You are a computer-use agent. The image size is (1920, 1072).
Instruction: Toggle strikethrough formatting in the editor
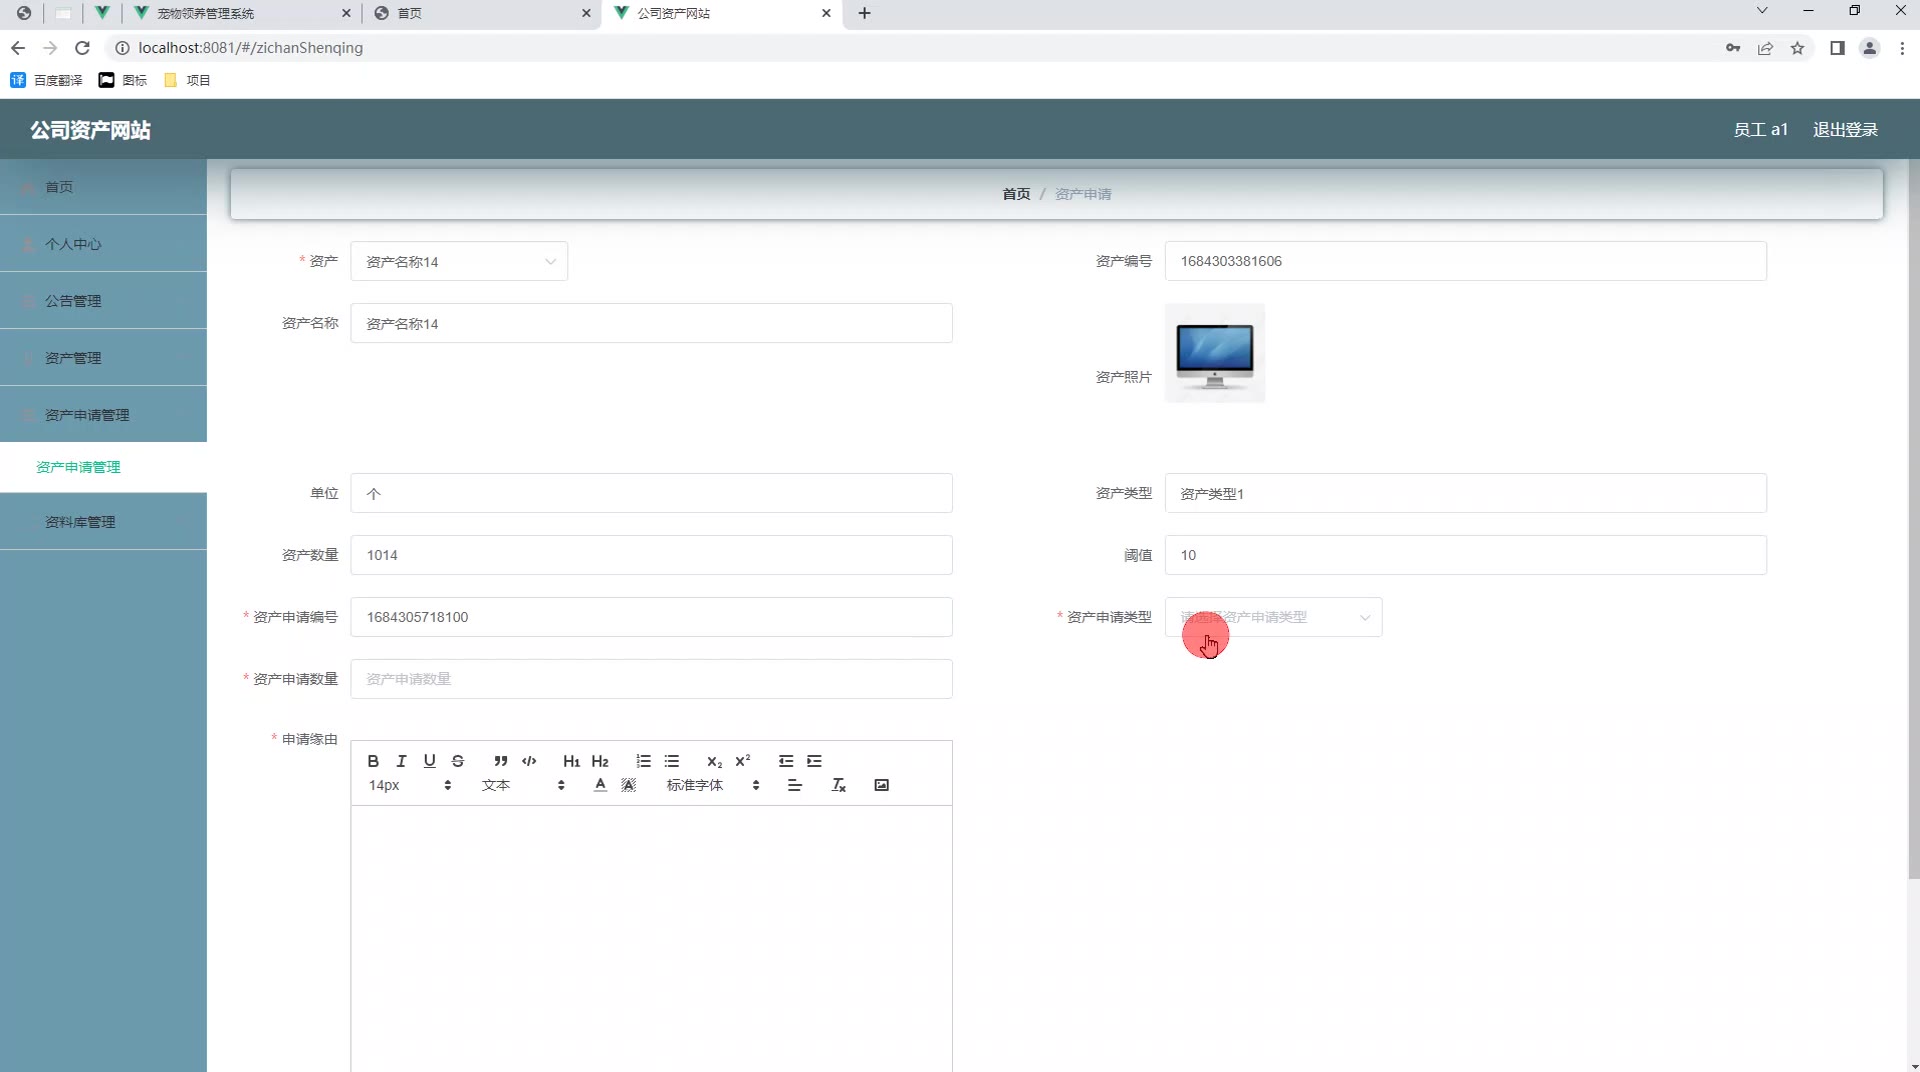[458, 761]
